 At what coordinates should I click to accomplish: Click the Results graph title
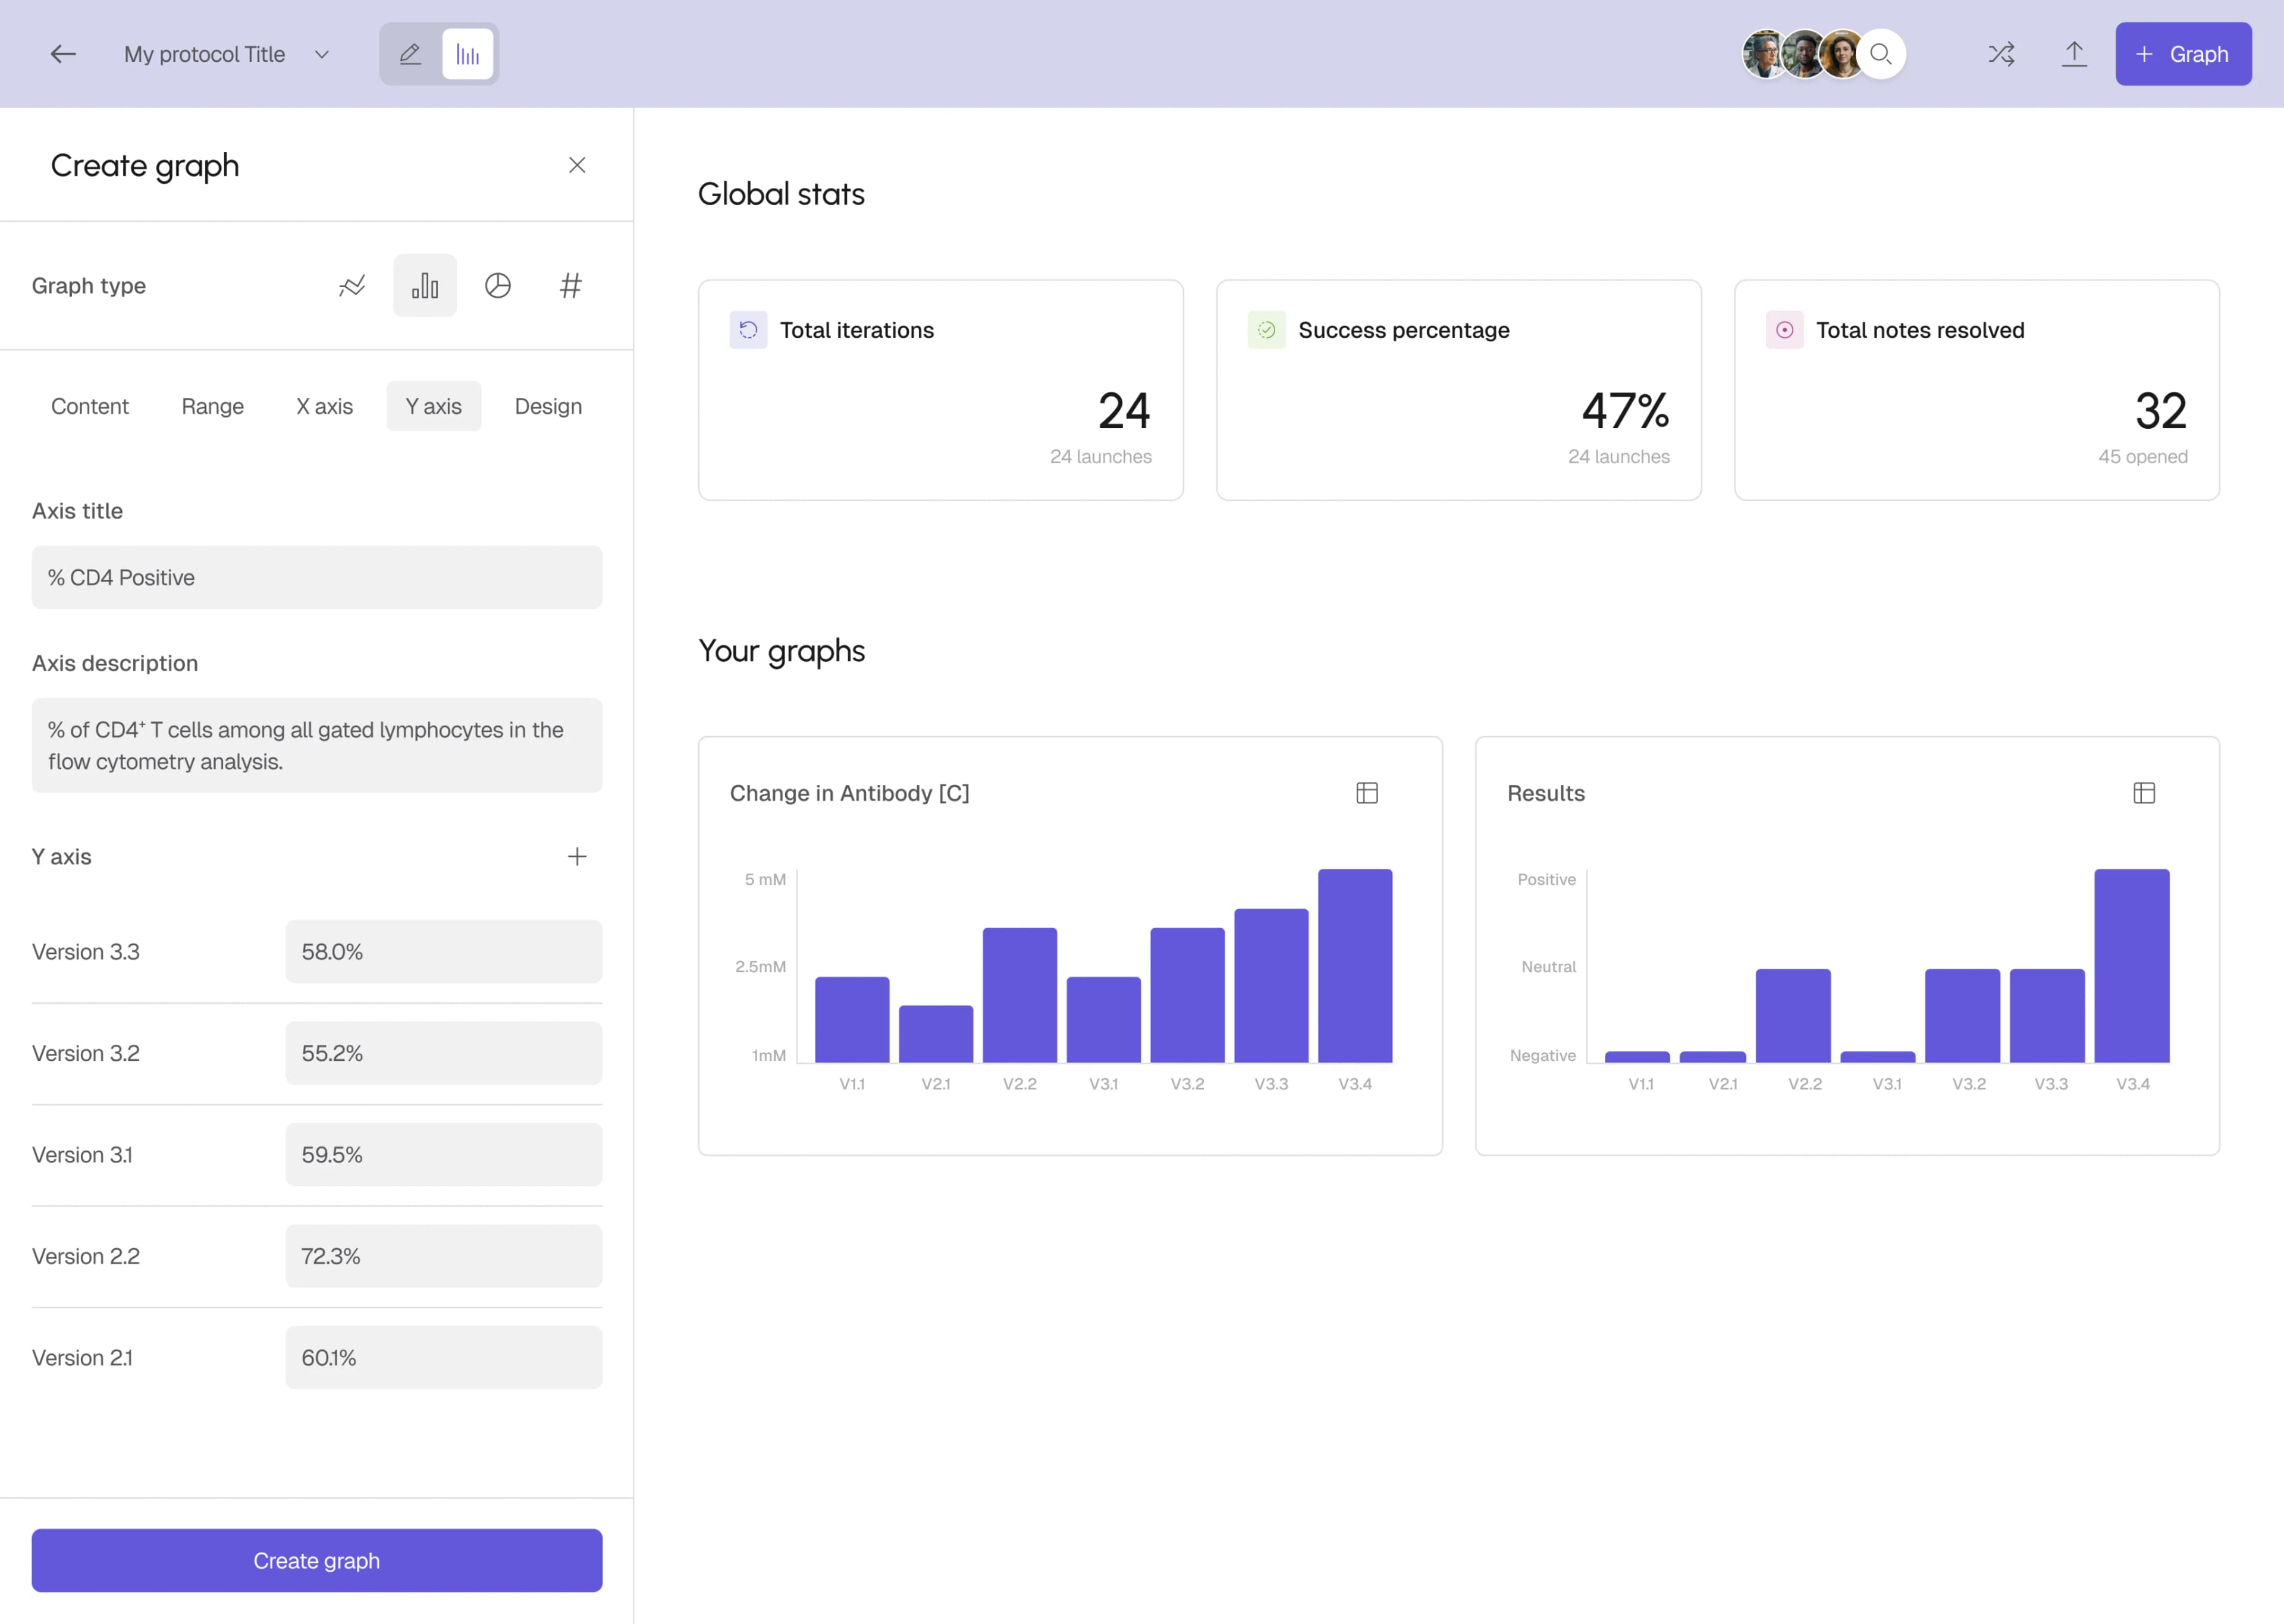(x=1546, y=793)
